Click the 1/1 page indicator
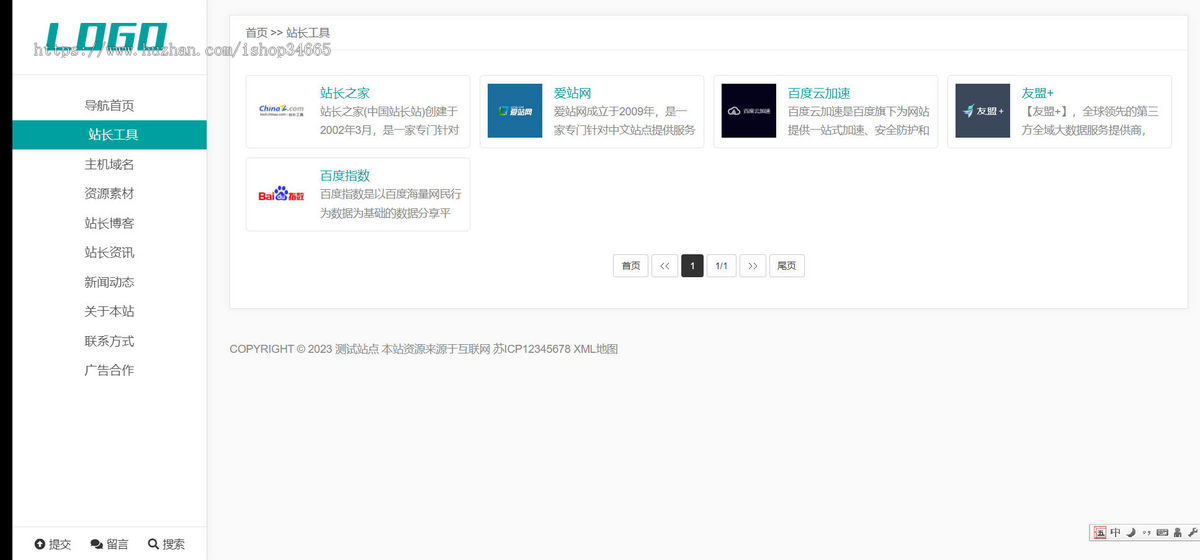 click(x=722, y=266)
